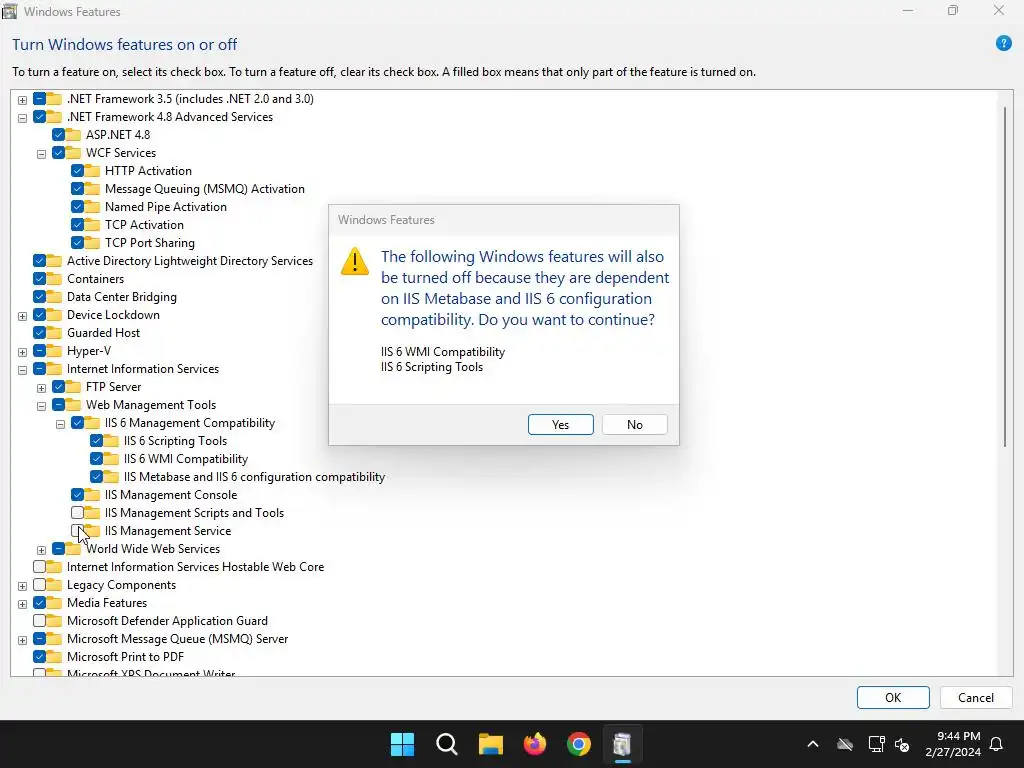
Task: Uncheck the ASP.NET 4.8 checkbox
Action: pos(58,135)
